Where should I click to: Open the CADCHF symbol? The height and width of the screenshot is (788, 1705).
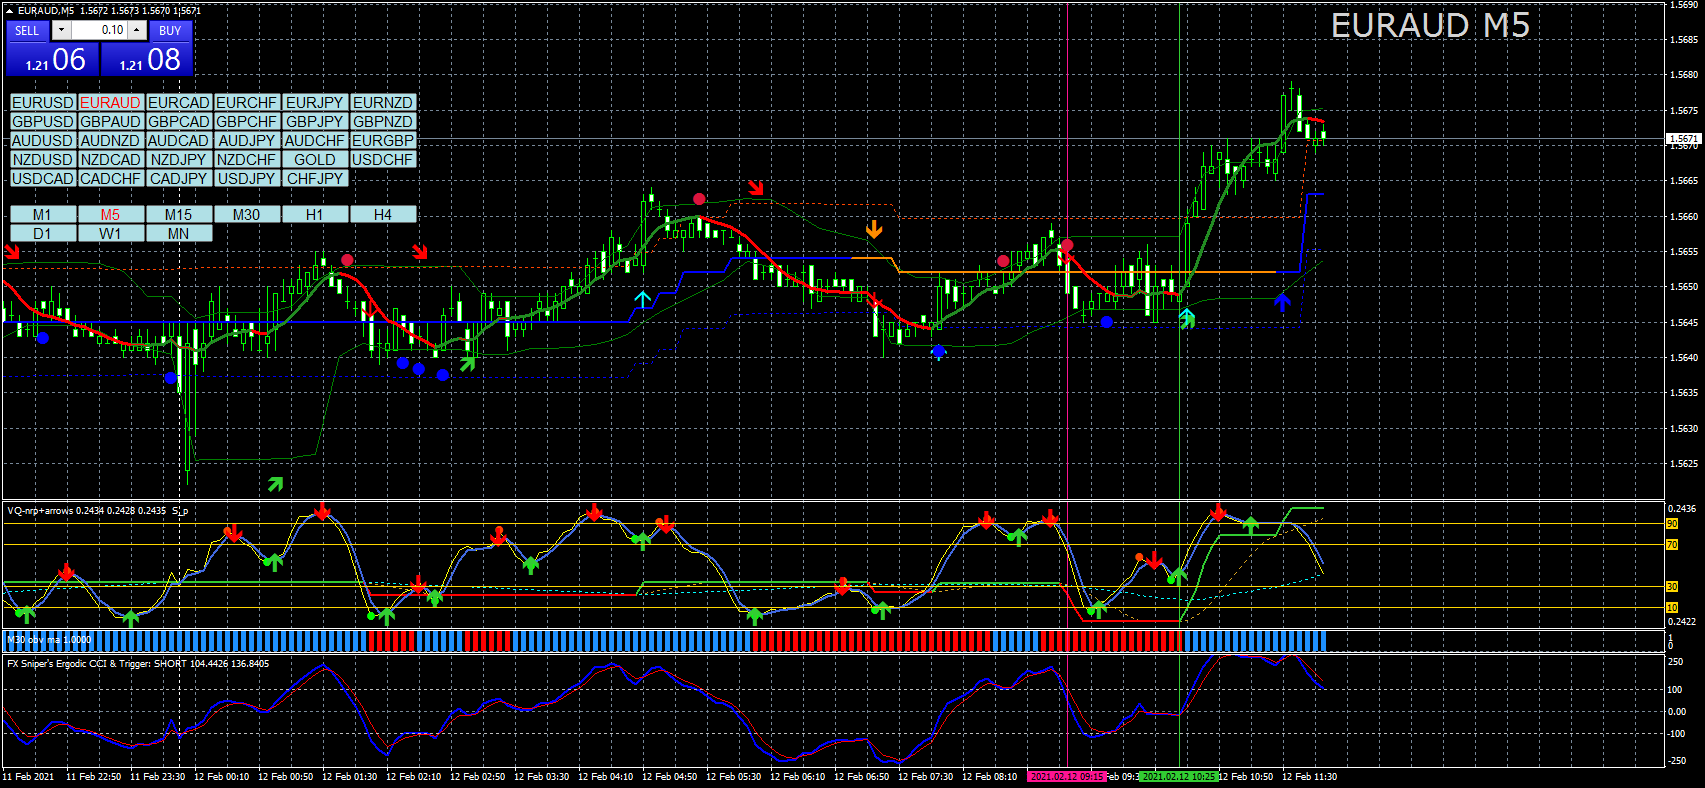110,179
